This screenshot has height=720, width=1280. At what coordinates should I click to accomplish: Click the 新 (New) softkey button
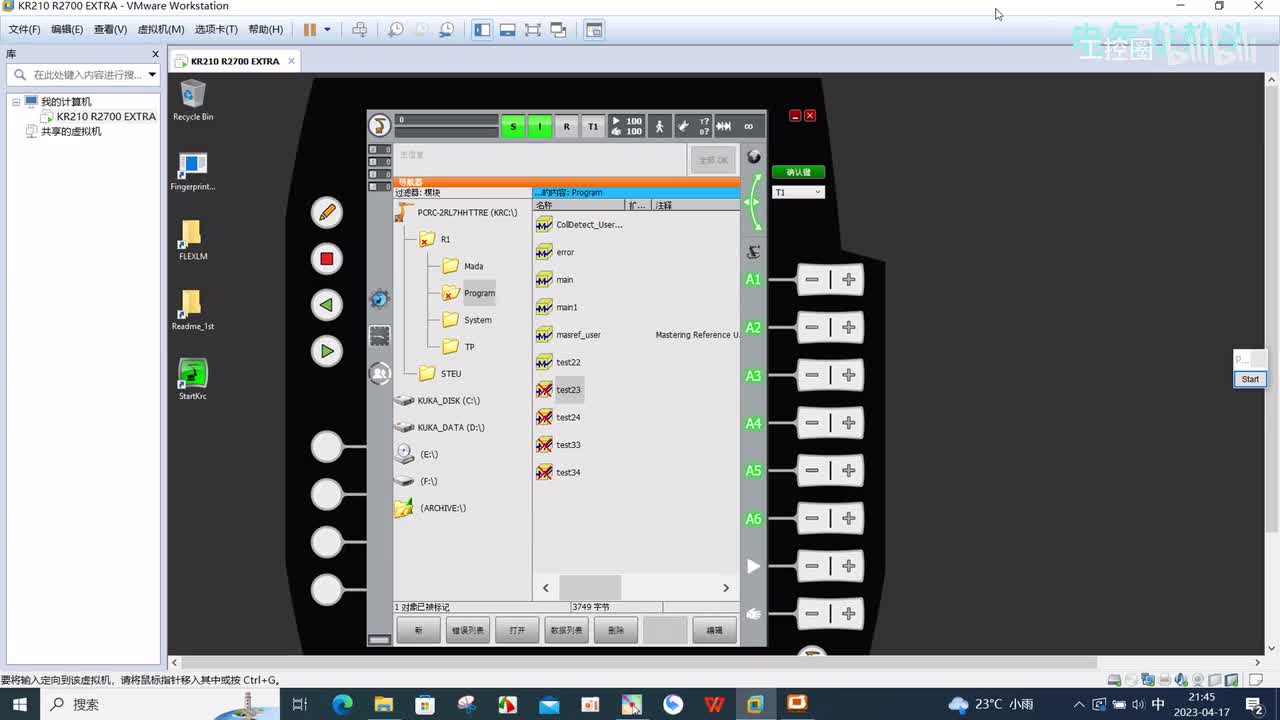tap(419, 630)
